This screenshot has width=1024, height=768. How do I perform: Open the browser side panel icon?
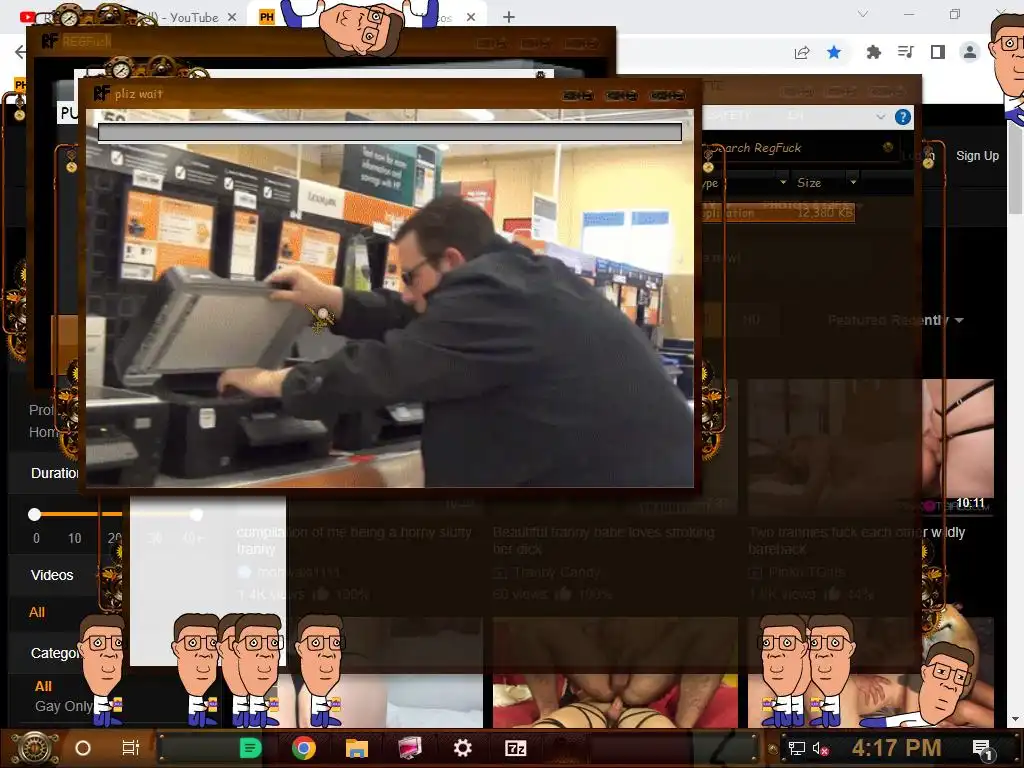click(x=937, y=52)
